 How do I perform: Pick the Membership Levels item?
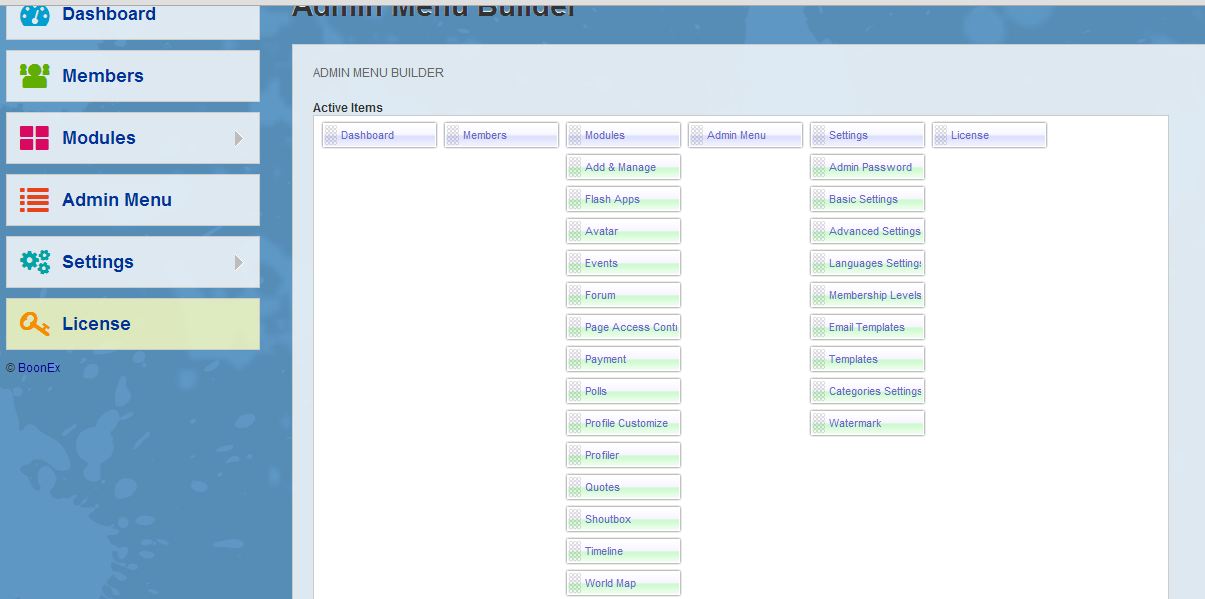tap(874, 296)
